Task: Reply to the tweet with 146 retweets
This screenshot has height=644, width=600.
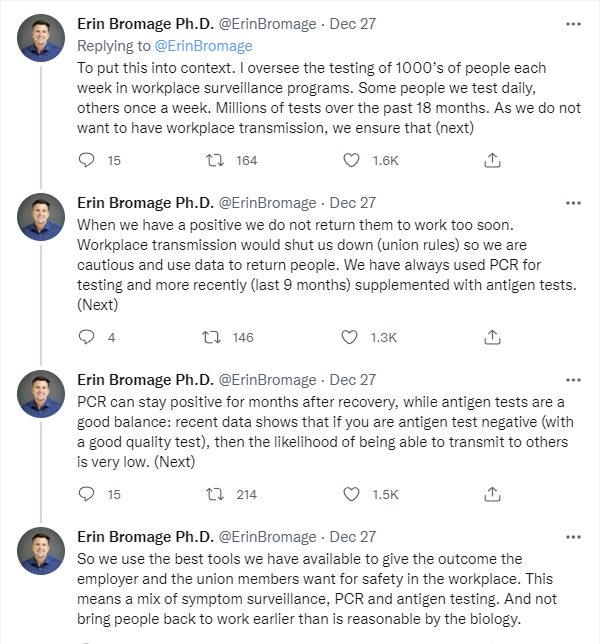Action: click(x=86, y=337)
